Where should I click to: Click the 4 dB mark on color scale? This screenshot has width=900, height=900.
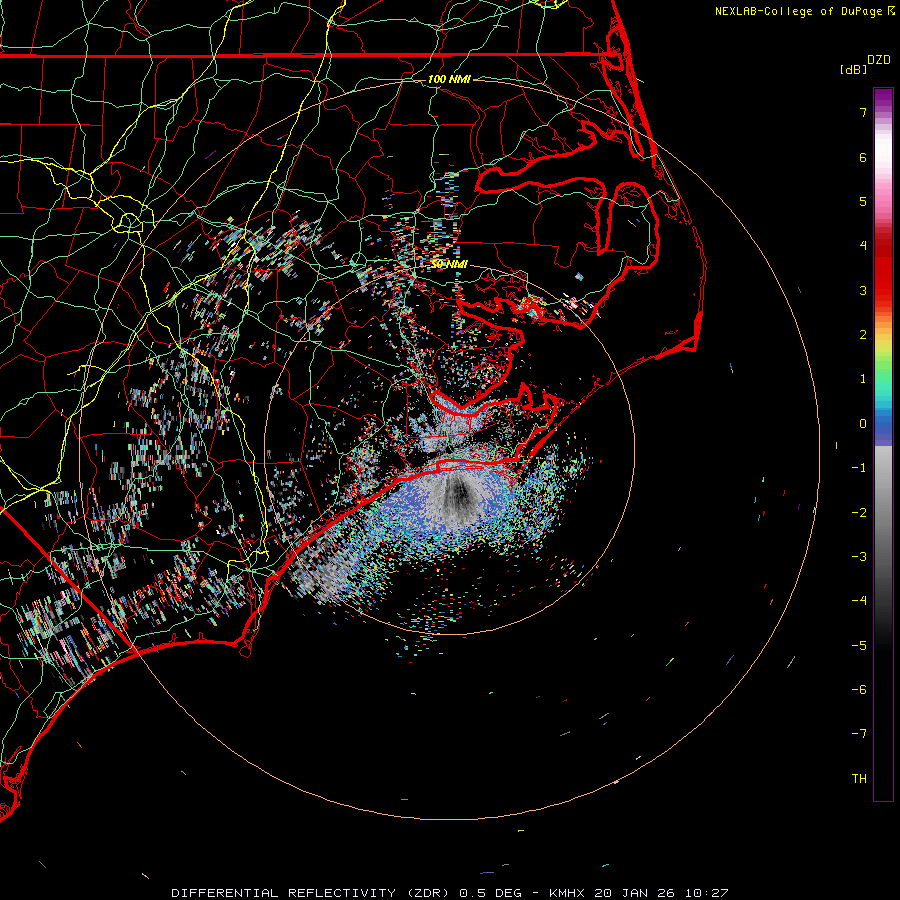863,246
